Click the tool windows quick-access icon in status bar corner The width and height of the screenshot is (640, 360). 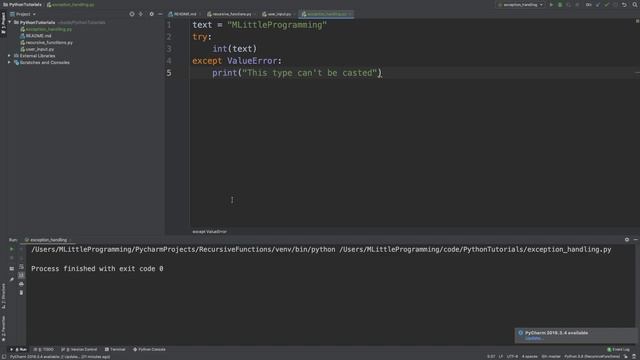tap(3, 357)
